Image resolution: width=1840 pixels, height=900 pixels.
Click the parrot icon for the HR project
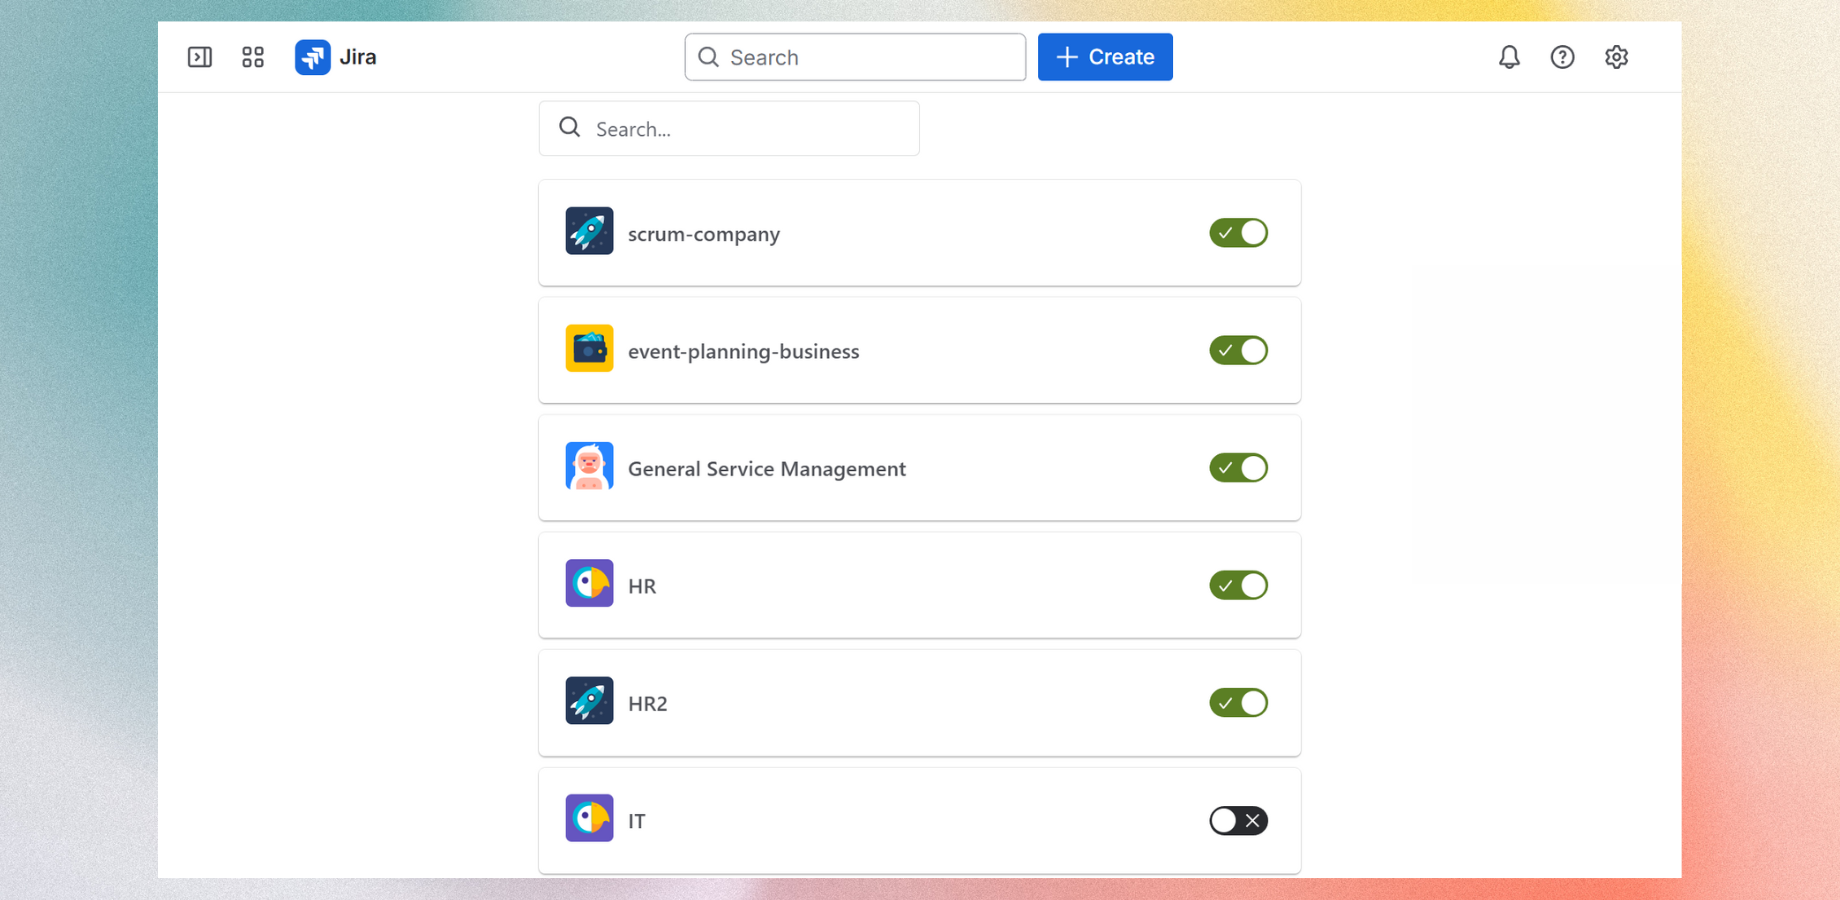coord(589,584)
